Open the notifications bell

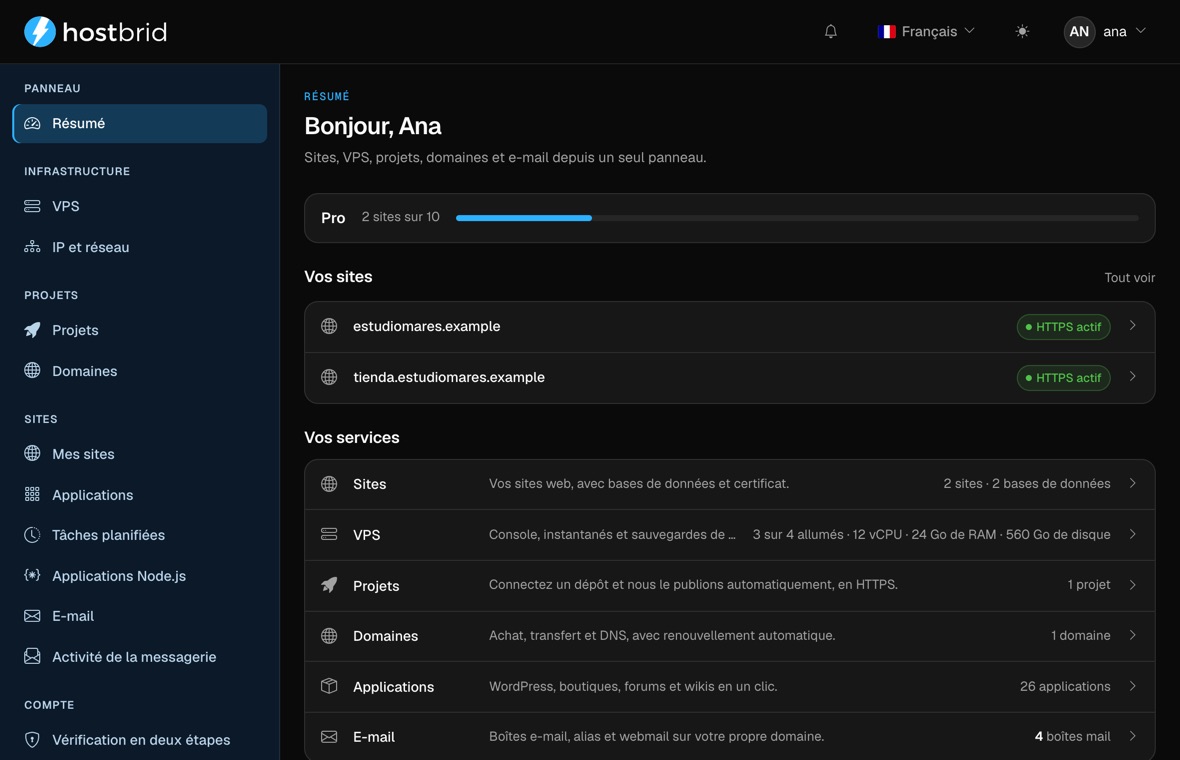(831, 32)
